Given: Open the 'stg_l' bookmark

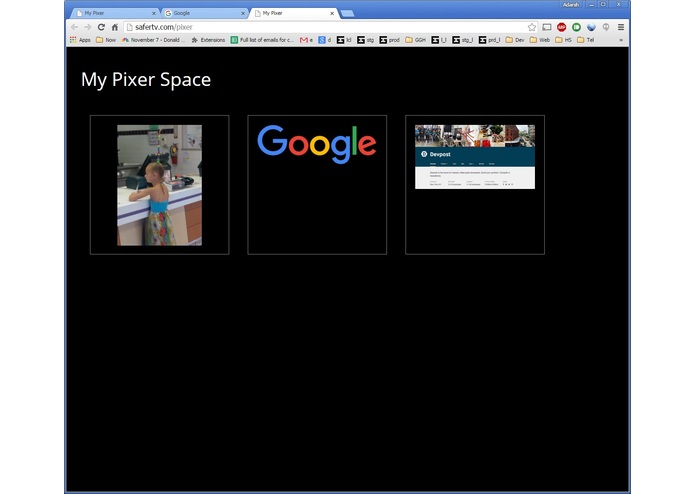Looking at the screenshot, I should (463, 40).
